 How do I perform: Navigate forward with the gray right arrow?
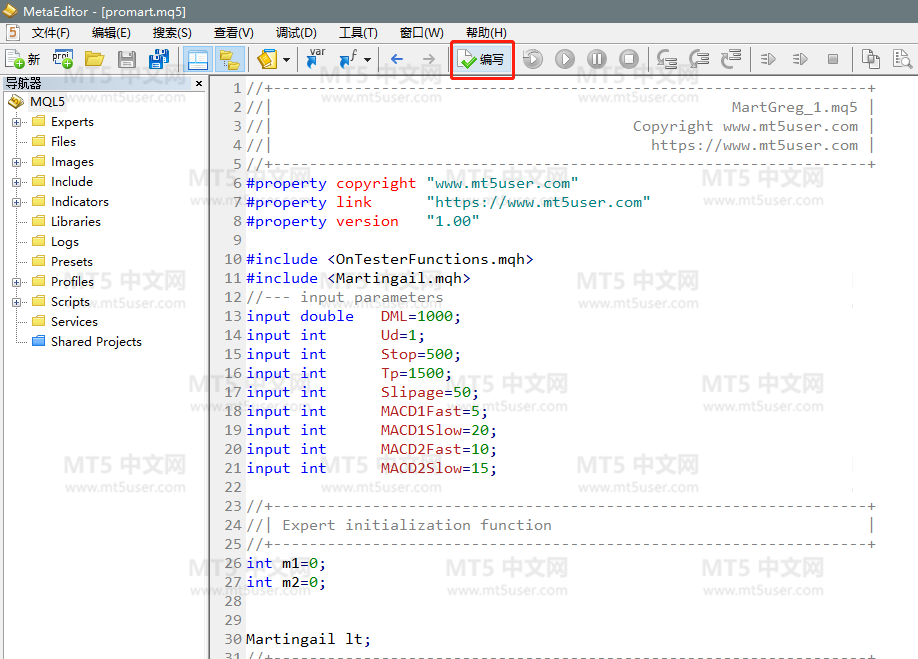(429, 59)
